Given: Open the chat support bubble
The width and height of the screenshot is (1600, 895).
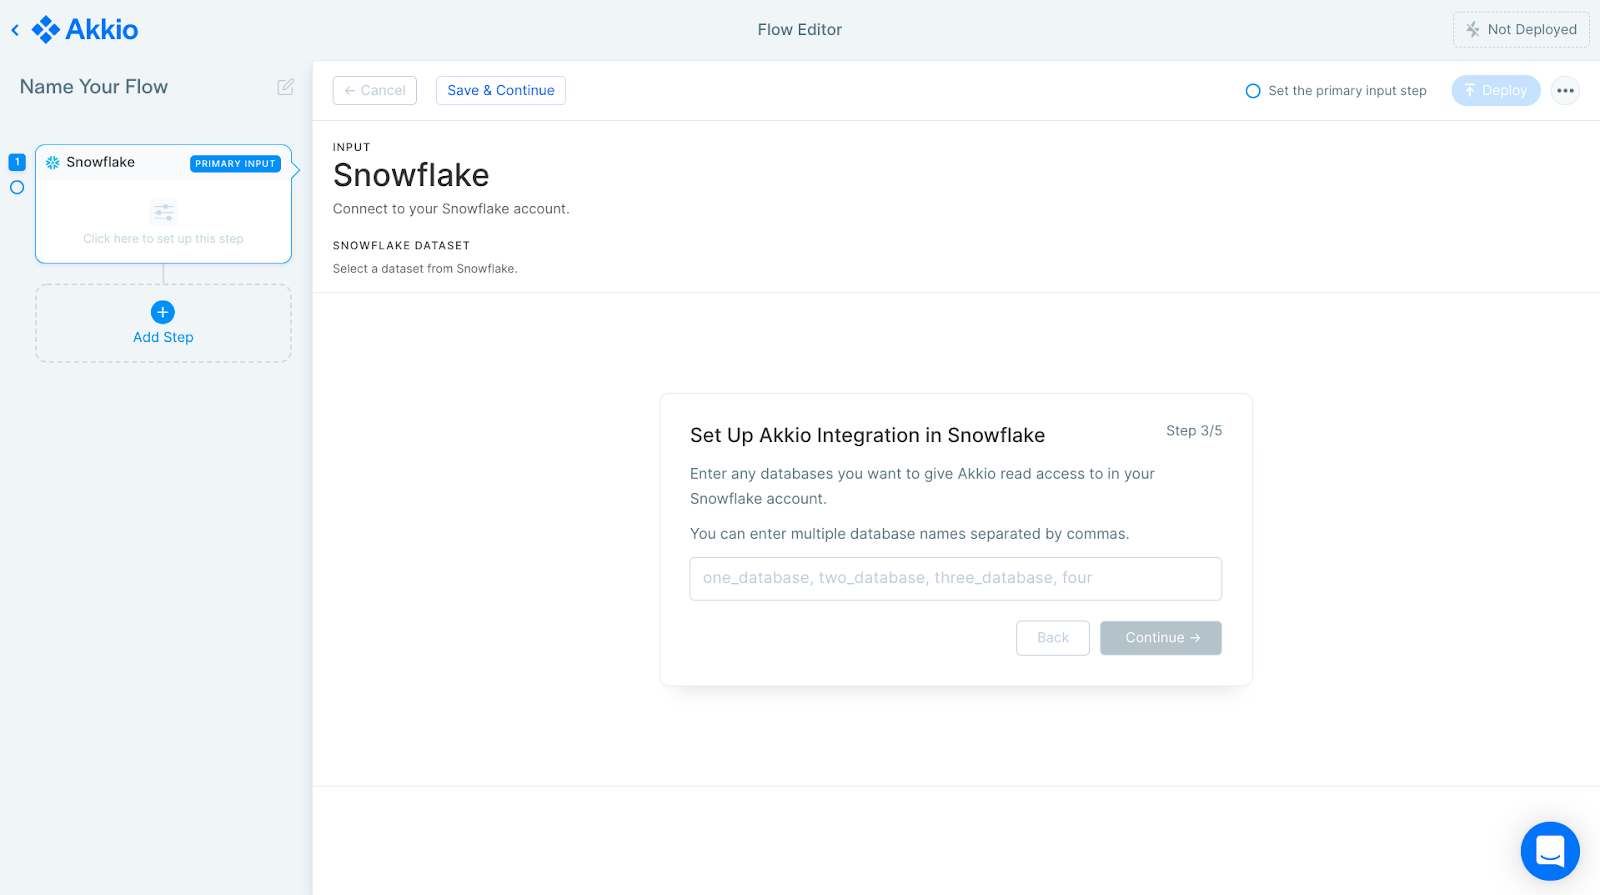Looking at the screenshot, I should (1550, 851).
